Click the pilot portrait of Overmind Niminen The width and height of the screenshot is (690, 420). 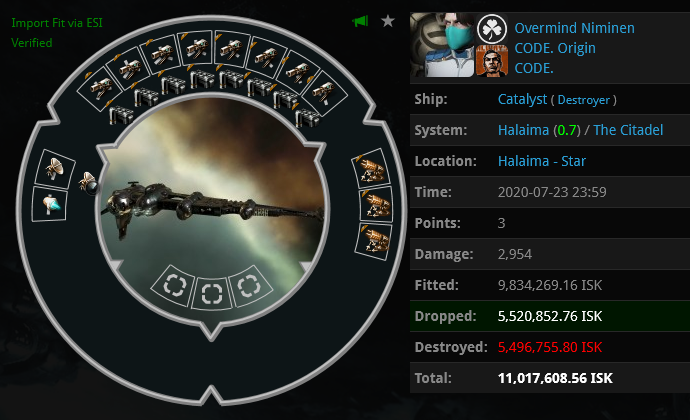point(442,45)
